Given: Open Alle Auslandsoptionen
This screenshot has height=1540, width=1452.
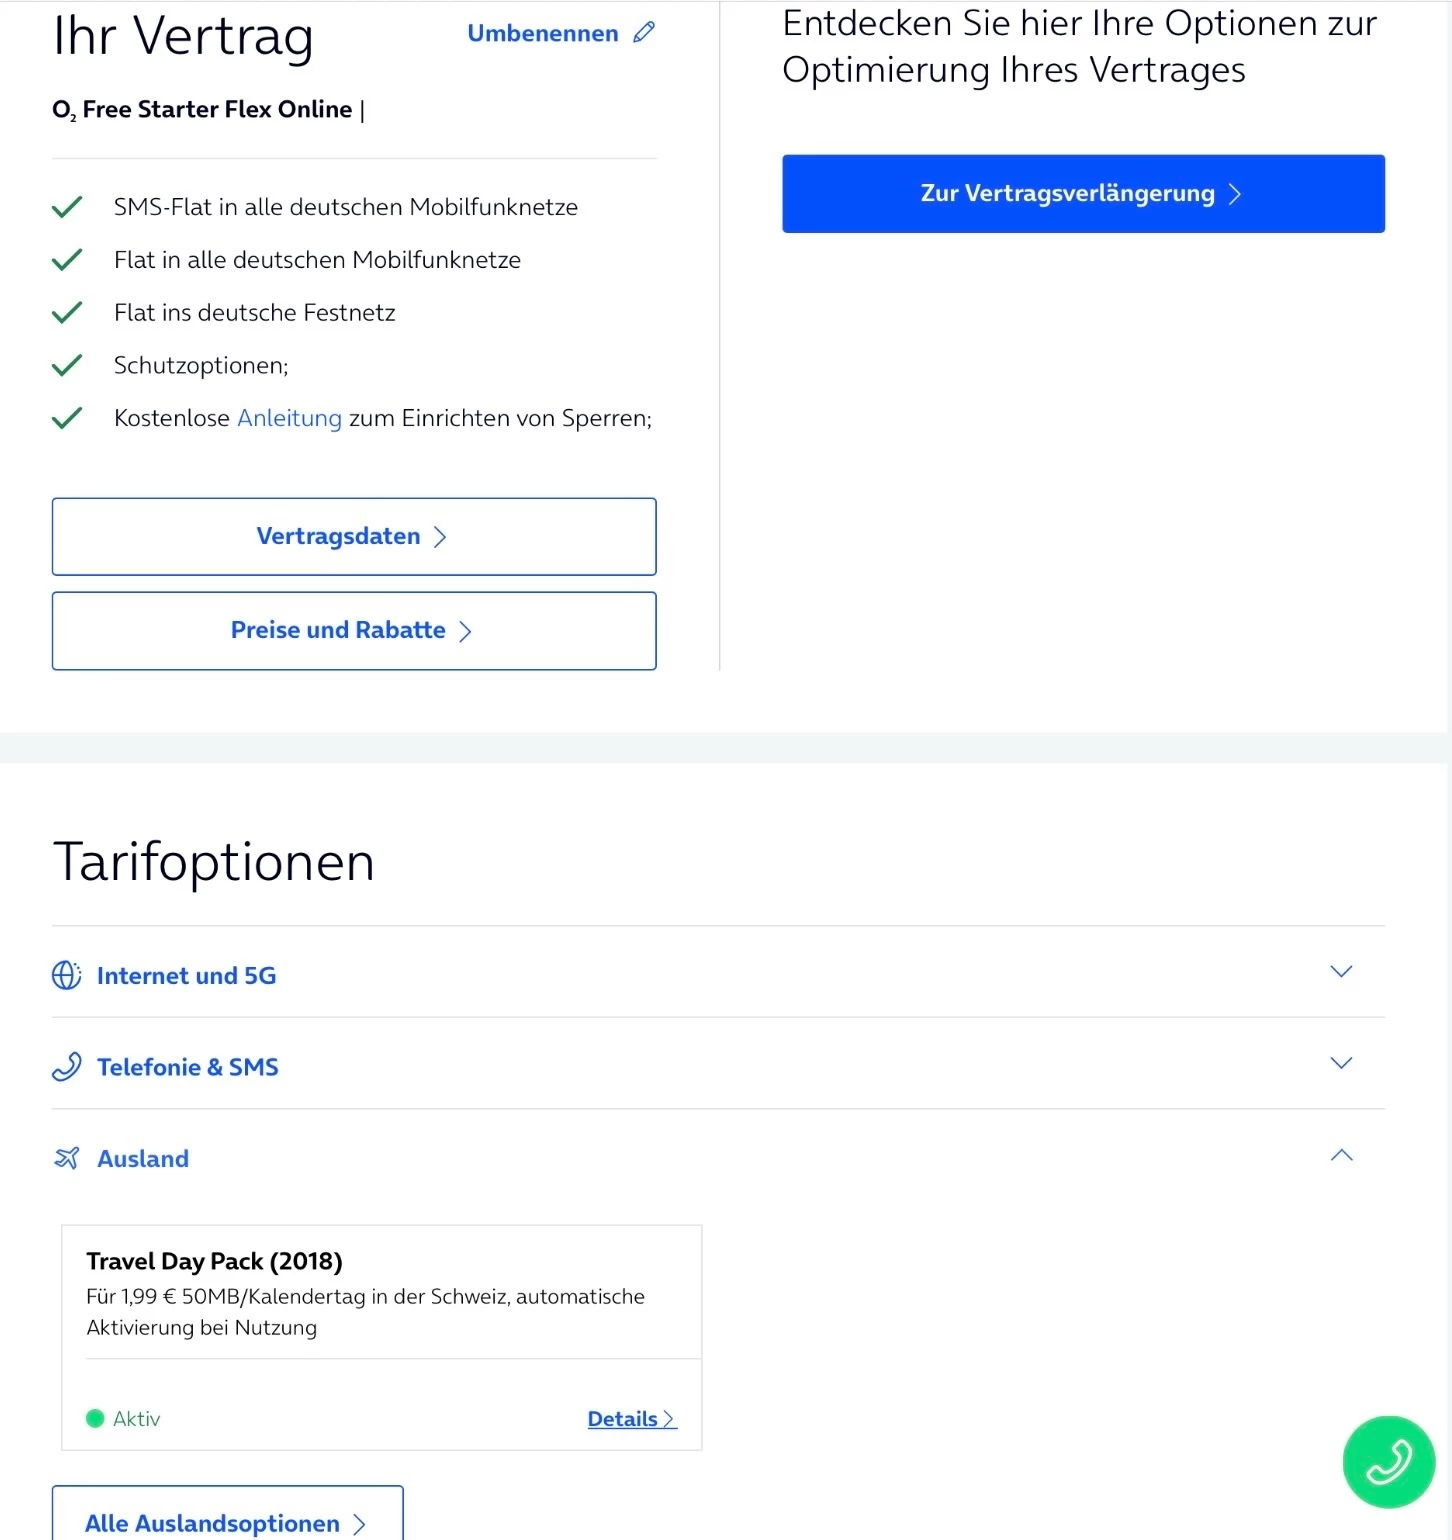Looking at the screenshot, I should coord(228,1518).
